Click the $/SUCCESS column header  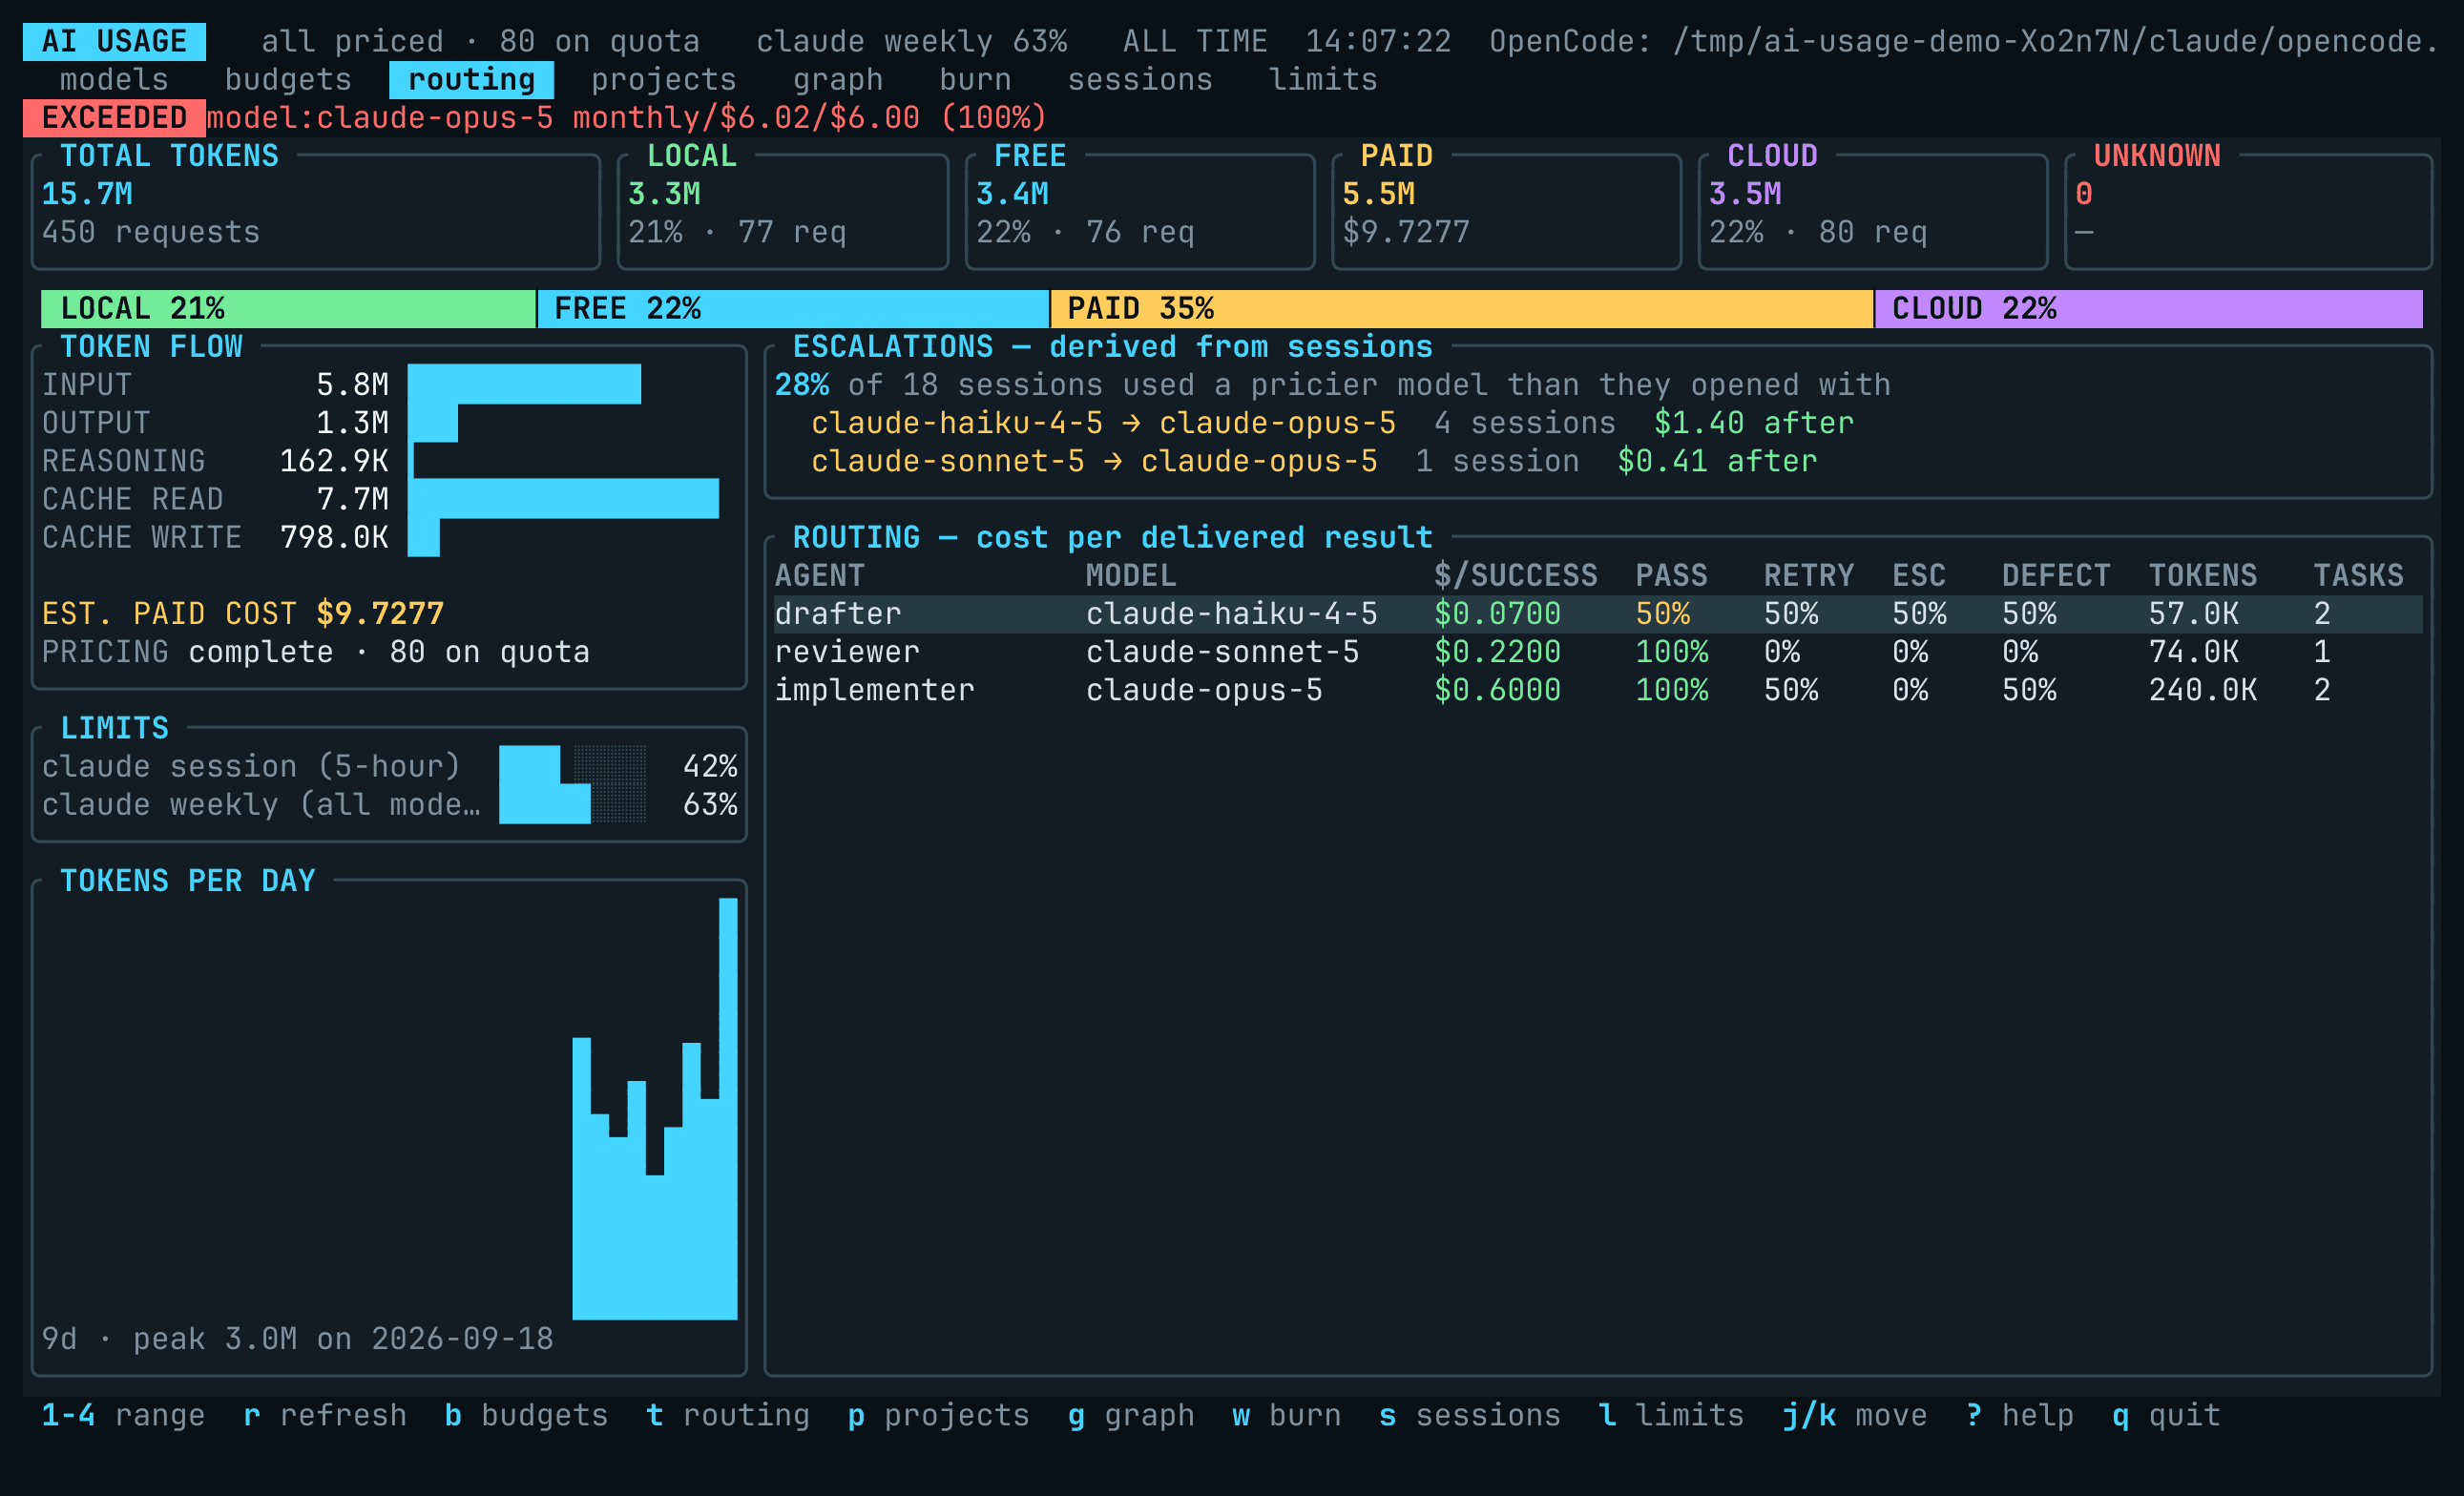[1515, 576]
